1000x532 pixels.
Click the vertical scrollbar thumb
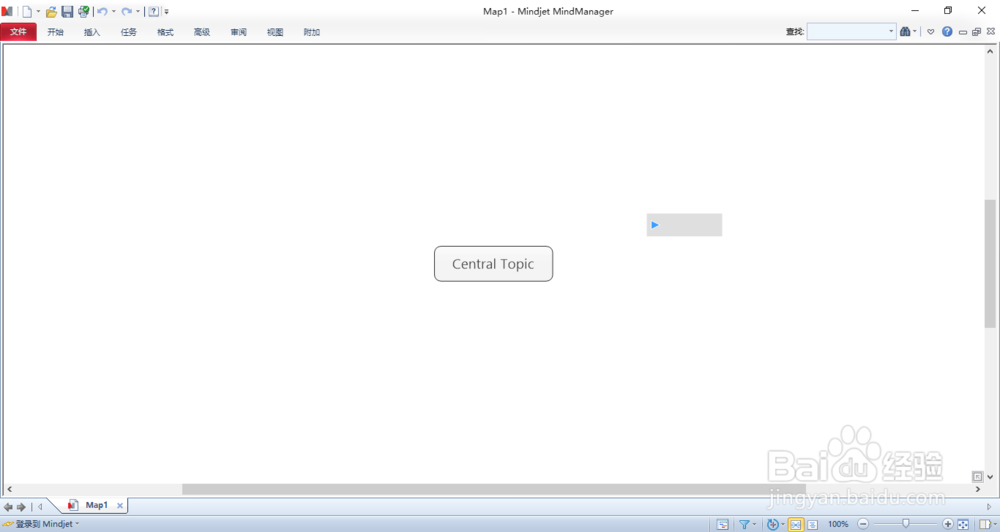pyautogui.click(x=990, y=263)
